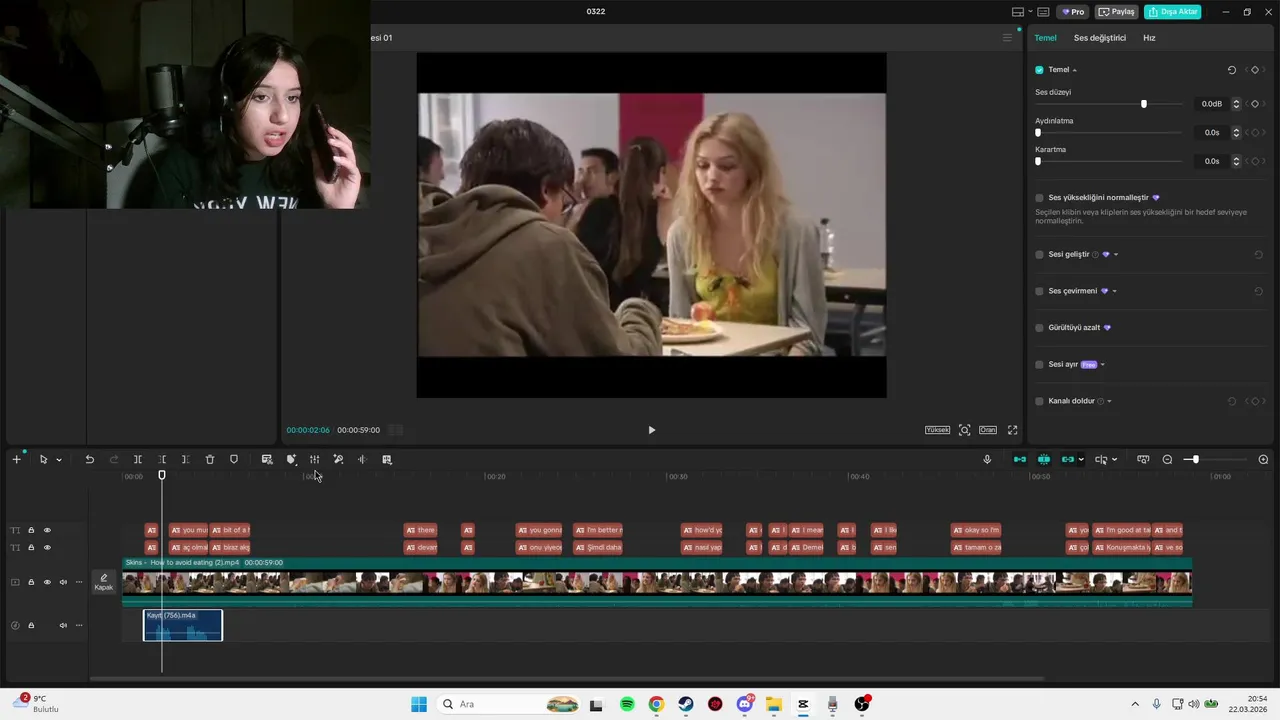Expand the selection tool dropdown arrow
This screenshot has width=1280, height=720.
pyautogui.click(x=59, y=460)
